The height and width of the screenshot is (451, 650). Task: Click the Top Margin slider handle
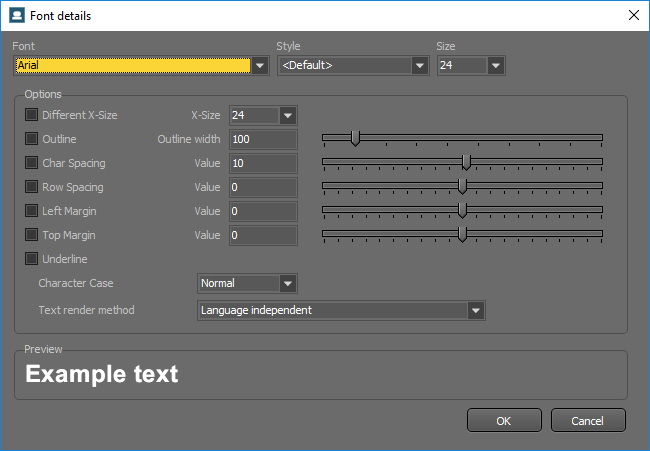[x=462, y=235]
